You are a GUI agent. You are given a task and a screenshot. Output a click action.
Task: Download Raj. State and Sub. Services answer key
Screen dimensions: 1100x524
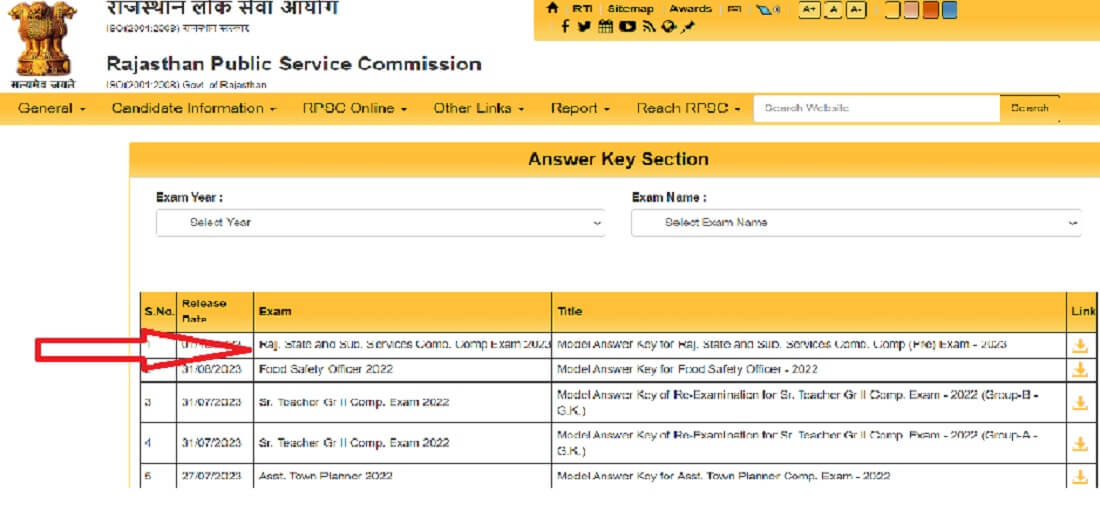[x=1080, y=345]
